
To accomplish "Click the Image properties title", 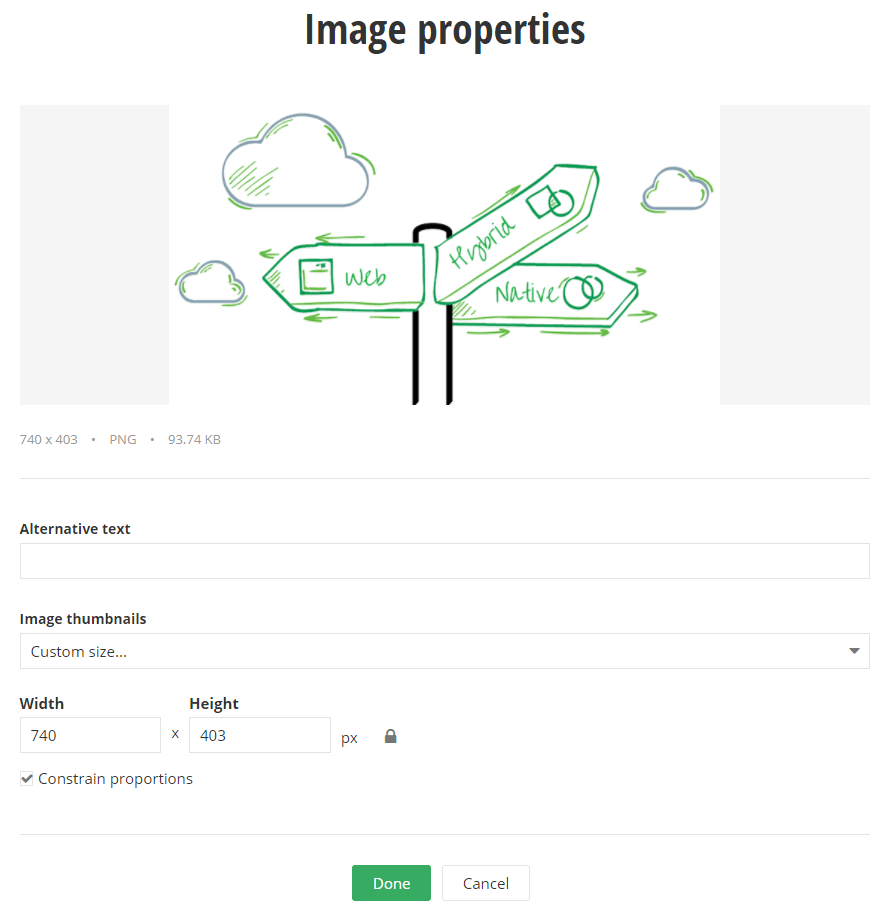I will click(x=445, y=30).
